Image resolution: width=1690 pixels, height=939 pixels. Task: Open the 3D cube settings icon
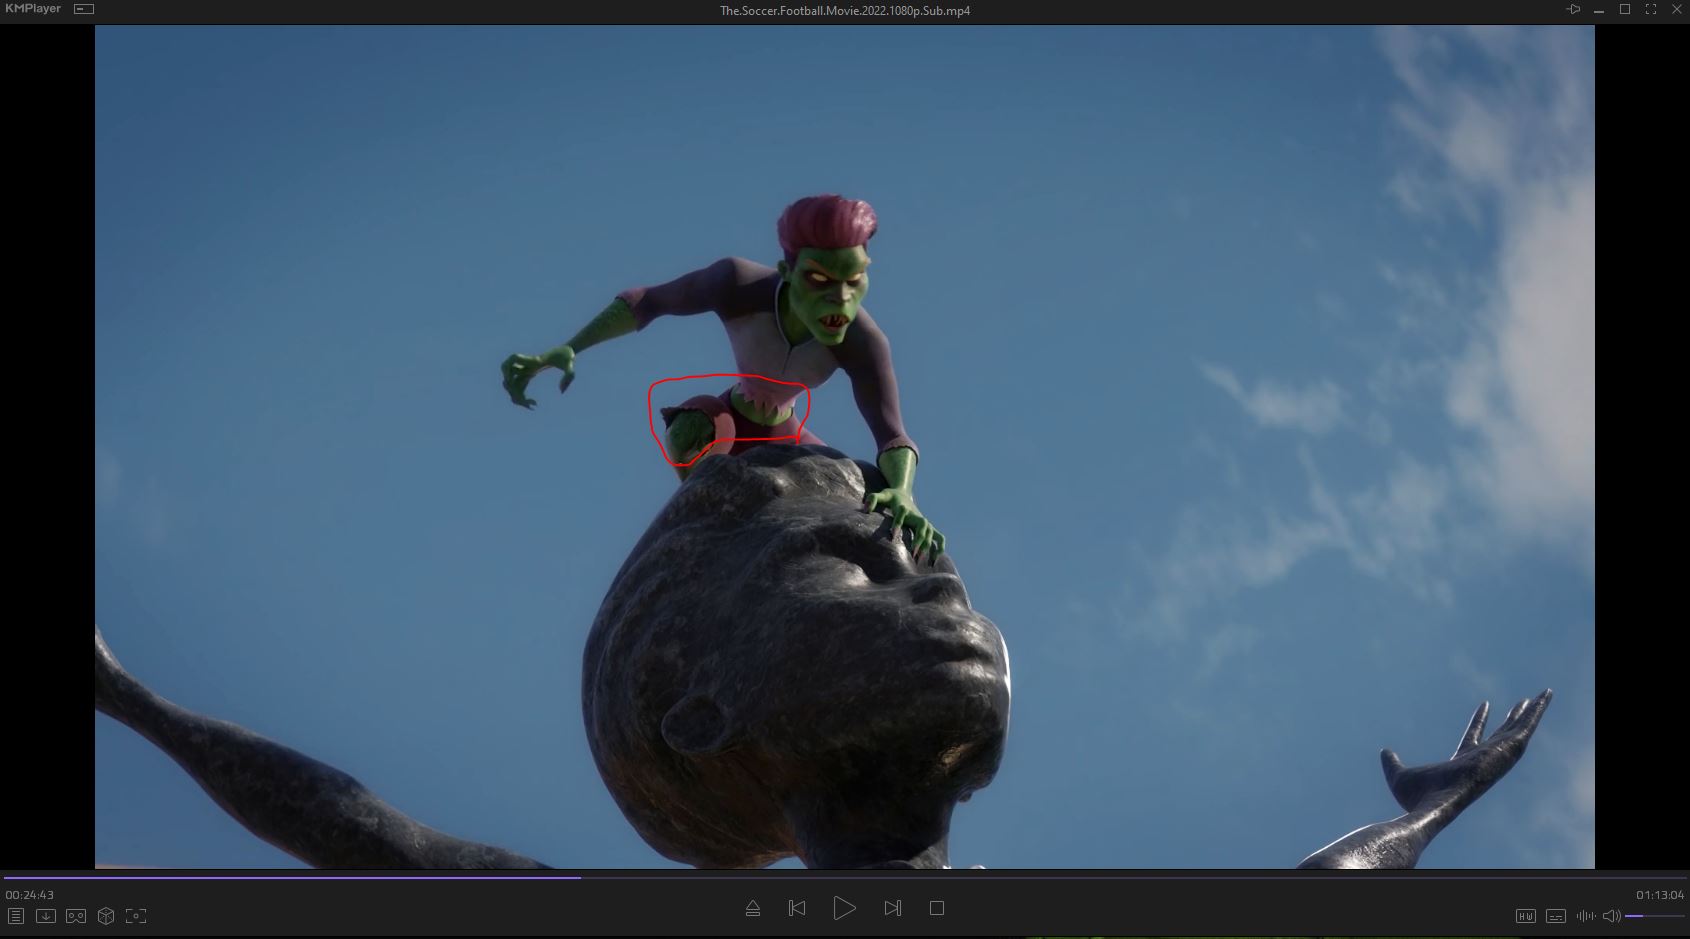point(106,916)
